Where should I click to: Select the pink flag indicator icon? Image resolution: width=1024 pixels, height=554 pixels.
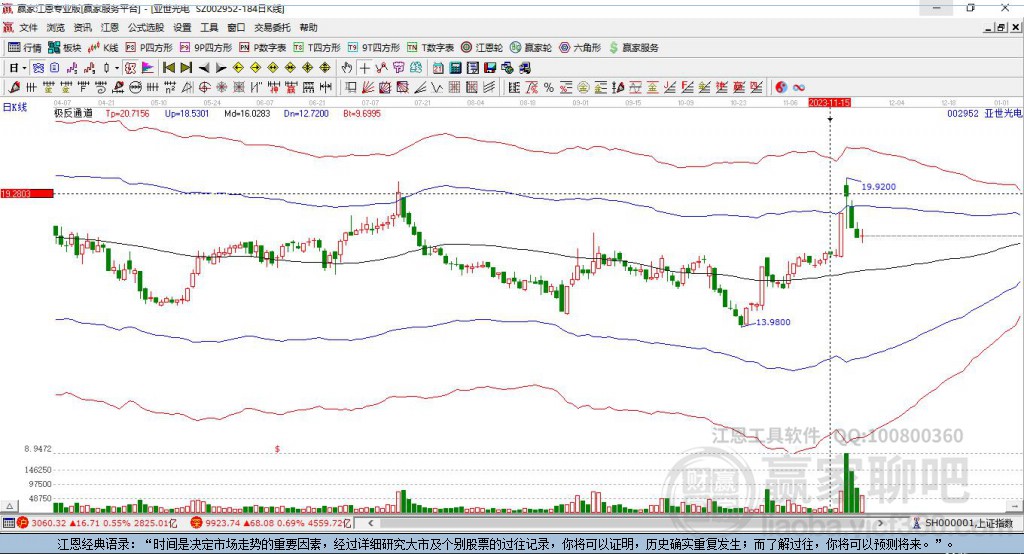(x=148, y=68)
